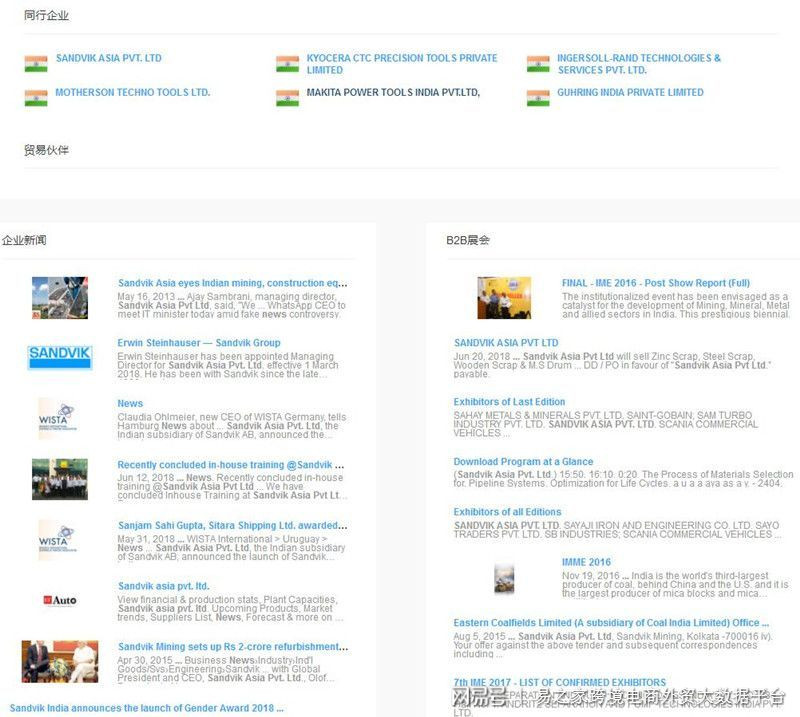The image size is (800, 717).
Task: Open MAKITA POWER TOOLS INDIA PVT.LTD. link
Action: (393, 92)
